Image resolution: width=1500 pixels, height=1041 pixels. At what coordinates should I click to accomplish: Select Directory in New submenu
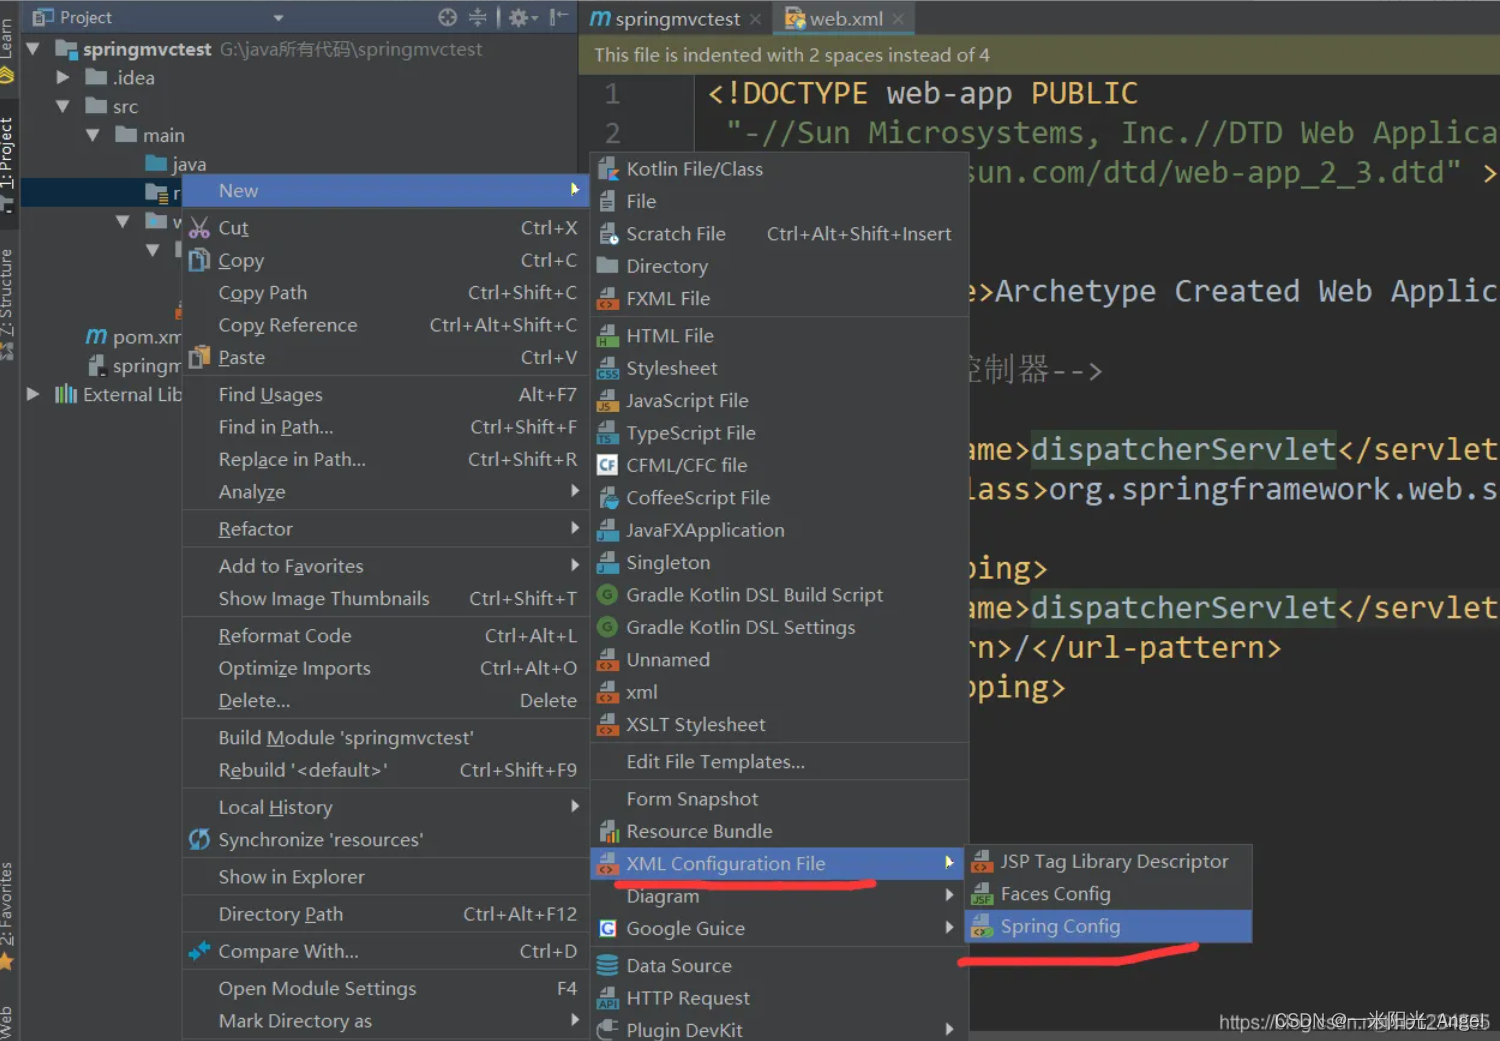click(779, 266)
